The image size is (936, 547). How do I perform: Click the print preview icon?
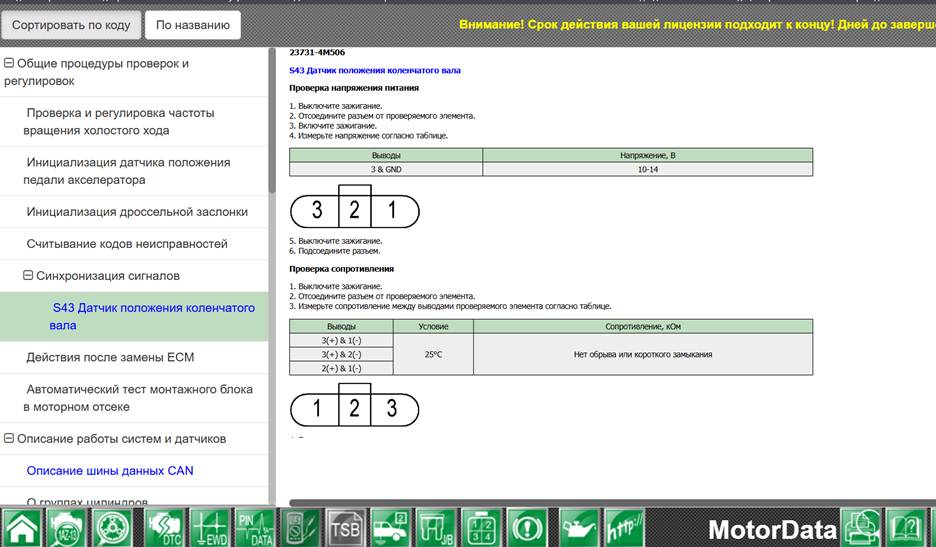click(x=861, y=528)
